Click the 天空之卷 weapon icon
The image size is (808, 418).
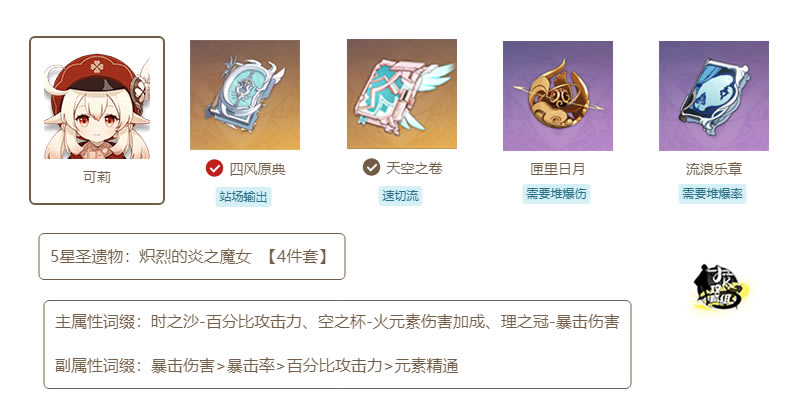click(x=402, y=94)
